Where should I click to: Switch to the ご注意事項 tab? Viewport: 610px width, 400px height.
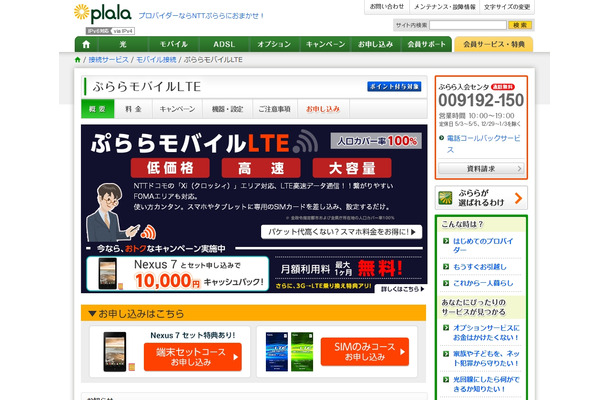click(275, 109)
